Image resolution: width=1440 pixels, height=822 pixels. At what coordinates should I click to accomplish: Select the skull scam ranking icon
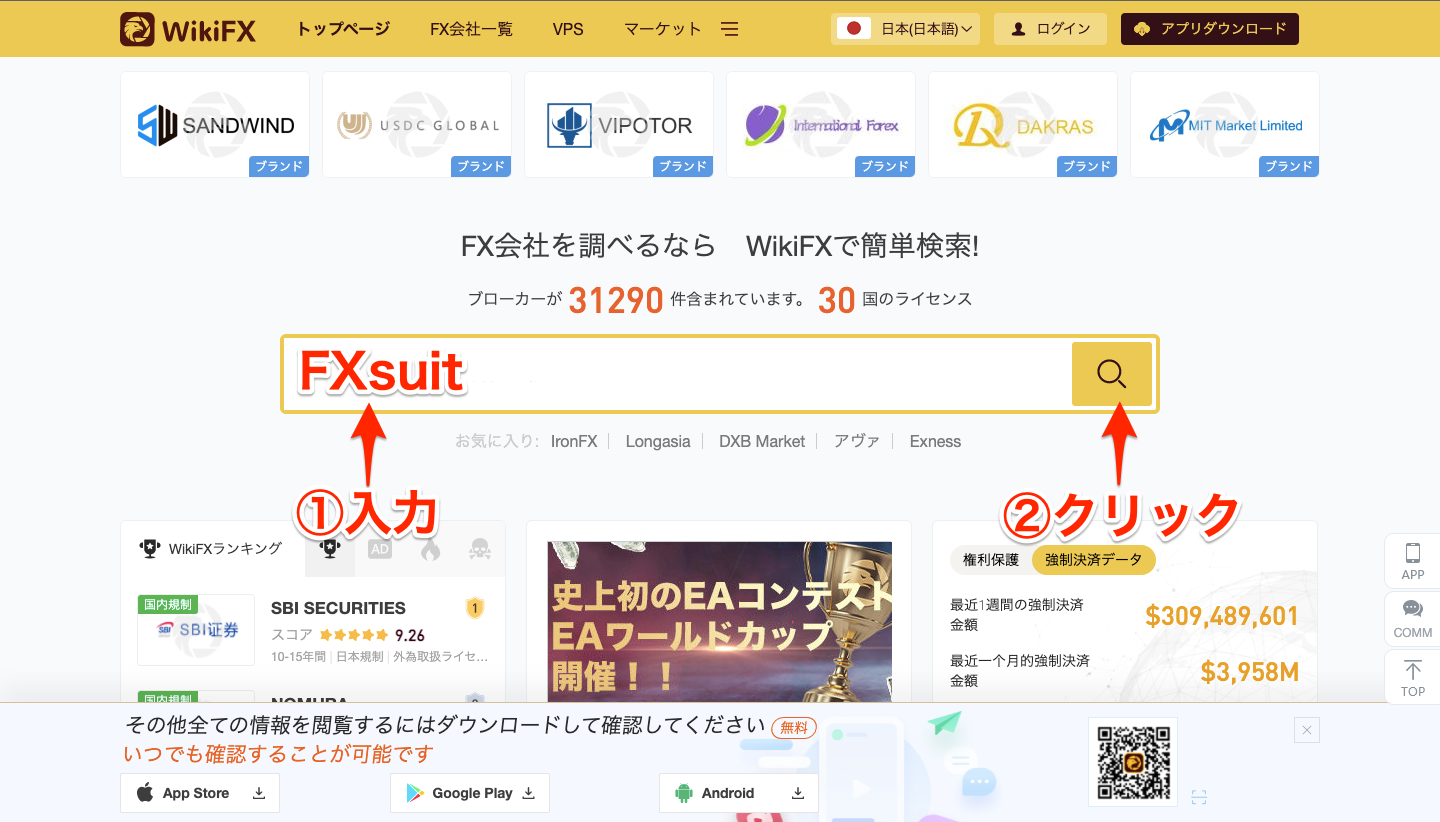480,549
